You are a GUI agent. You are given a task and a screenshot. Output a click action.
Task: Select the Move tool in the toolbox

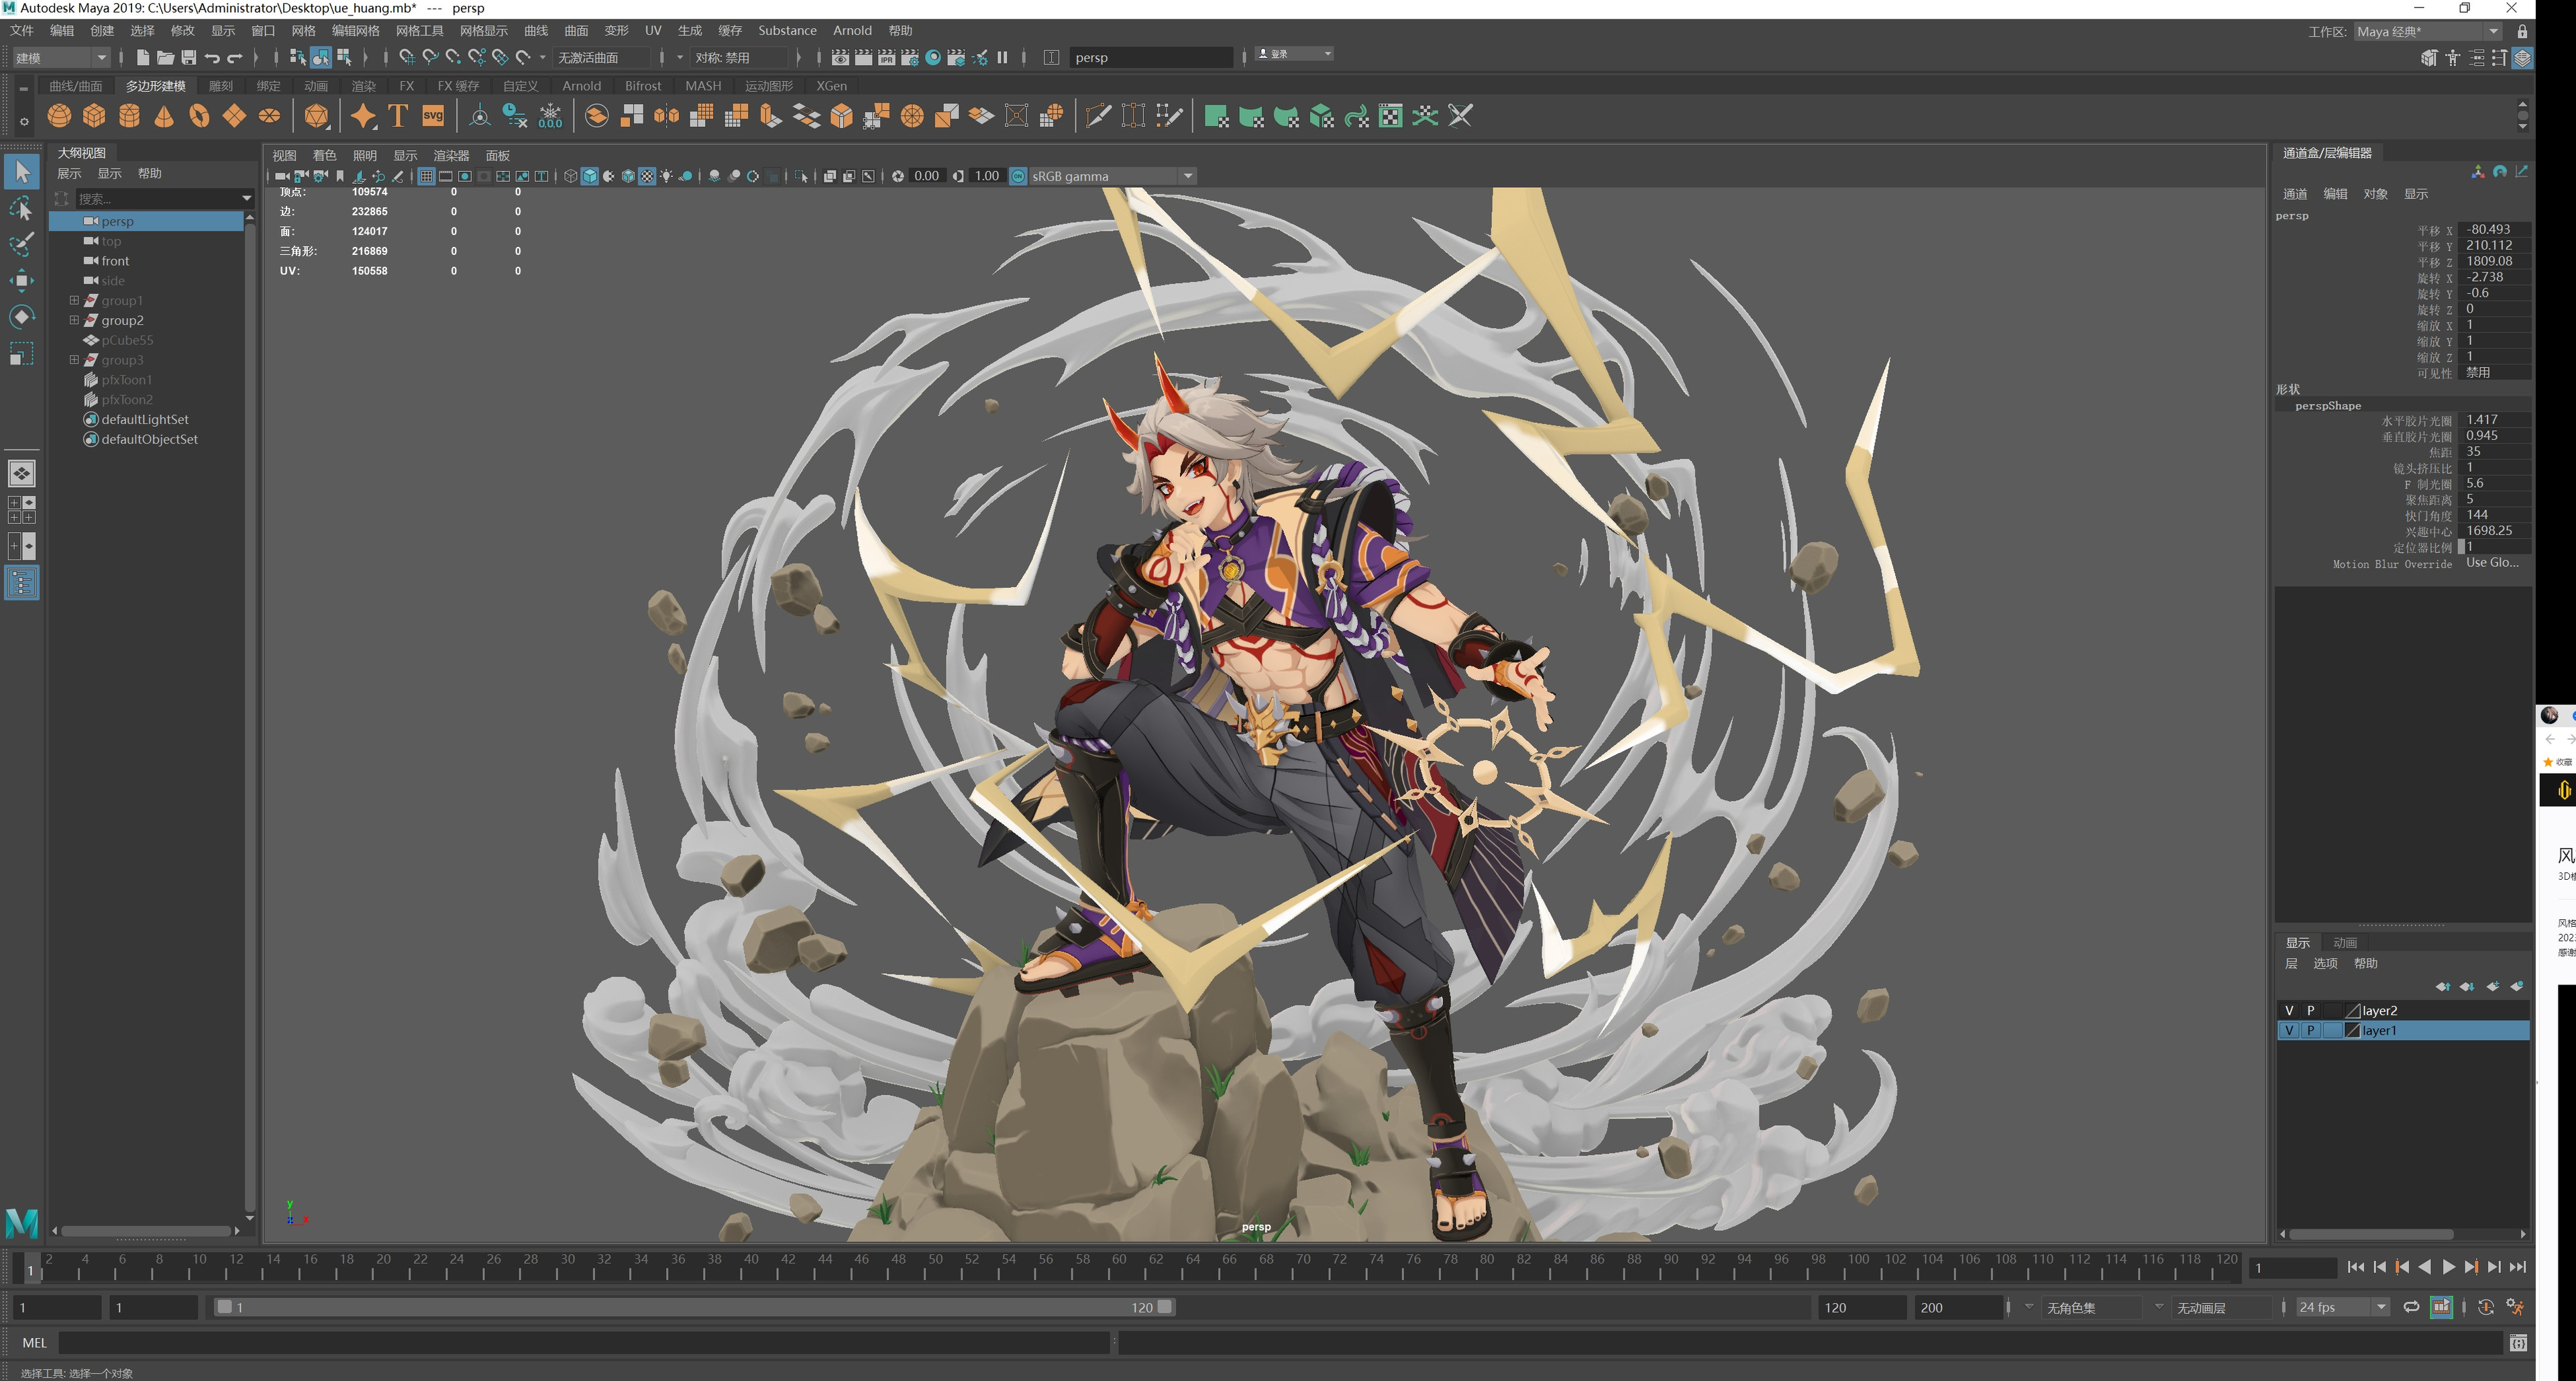21,281
